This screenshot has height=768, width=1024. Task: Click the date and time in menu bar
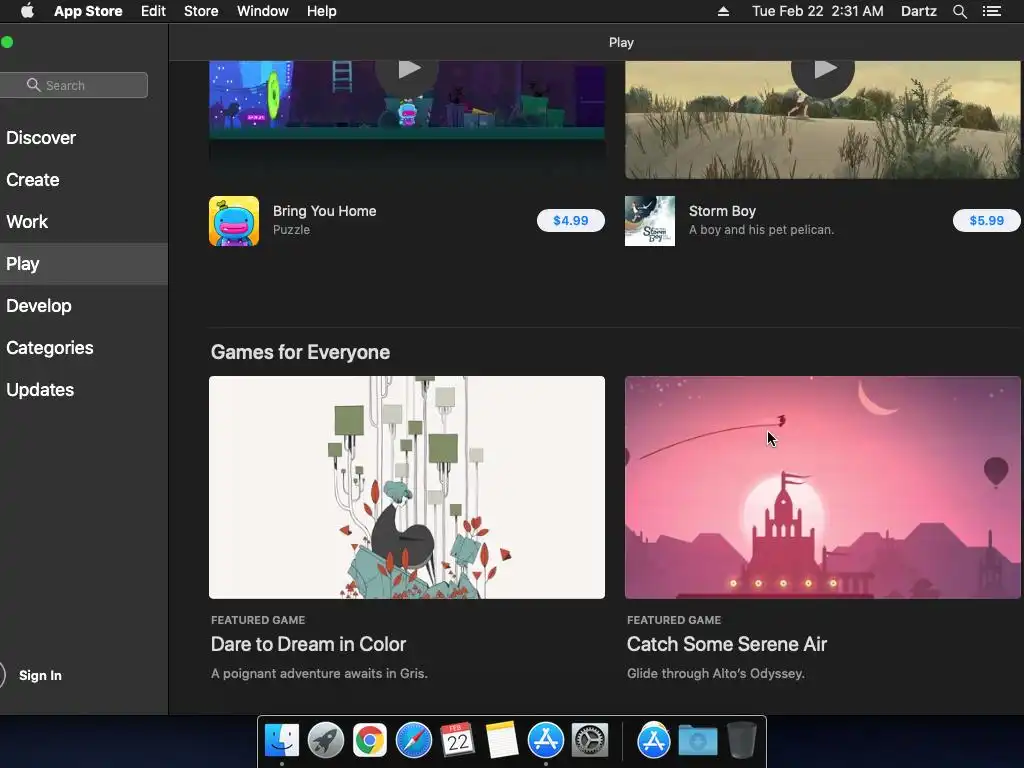[818, 11]
